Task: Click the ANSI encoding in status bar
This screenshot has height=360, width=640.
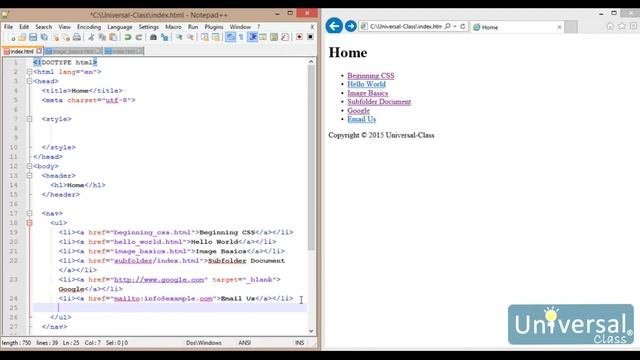Action: [244, 343]
